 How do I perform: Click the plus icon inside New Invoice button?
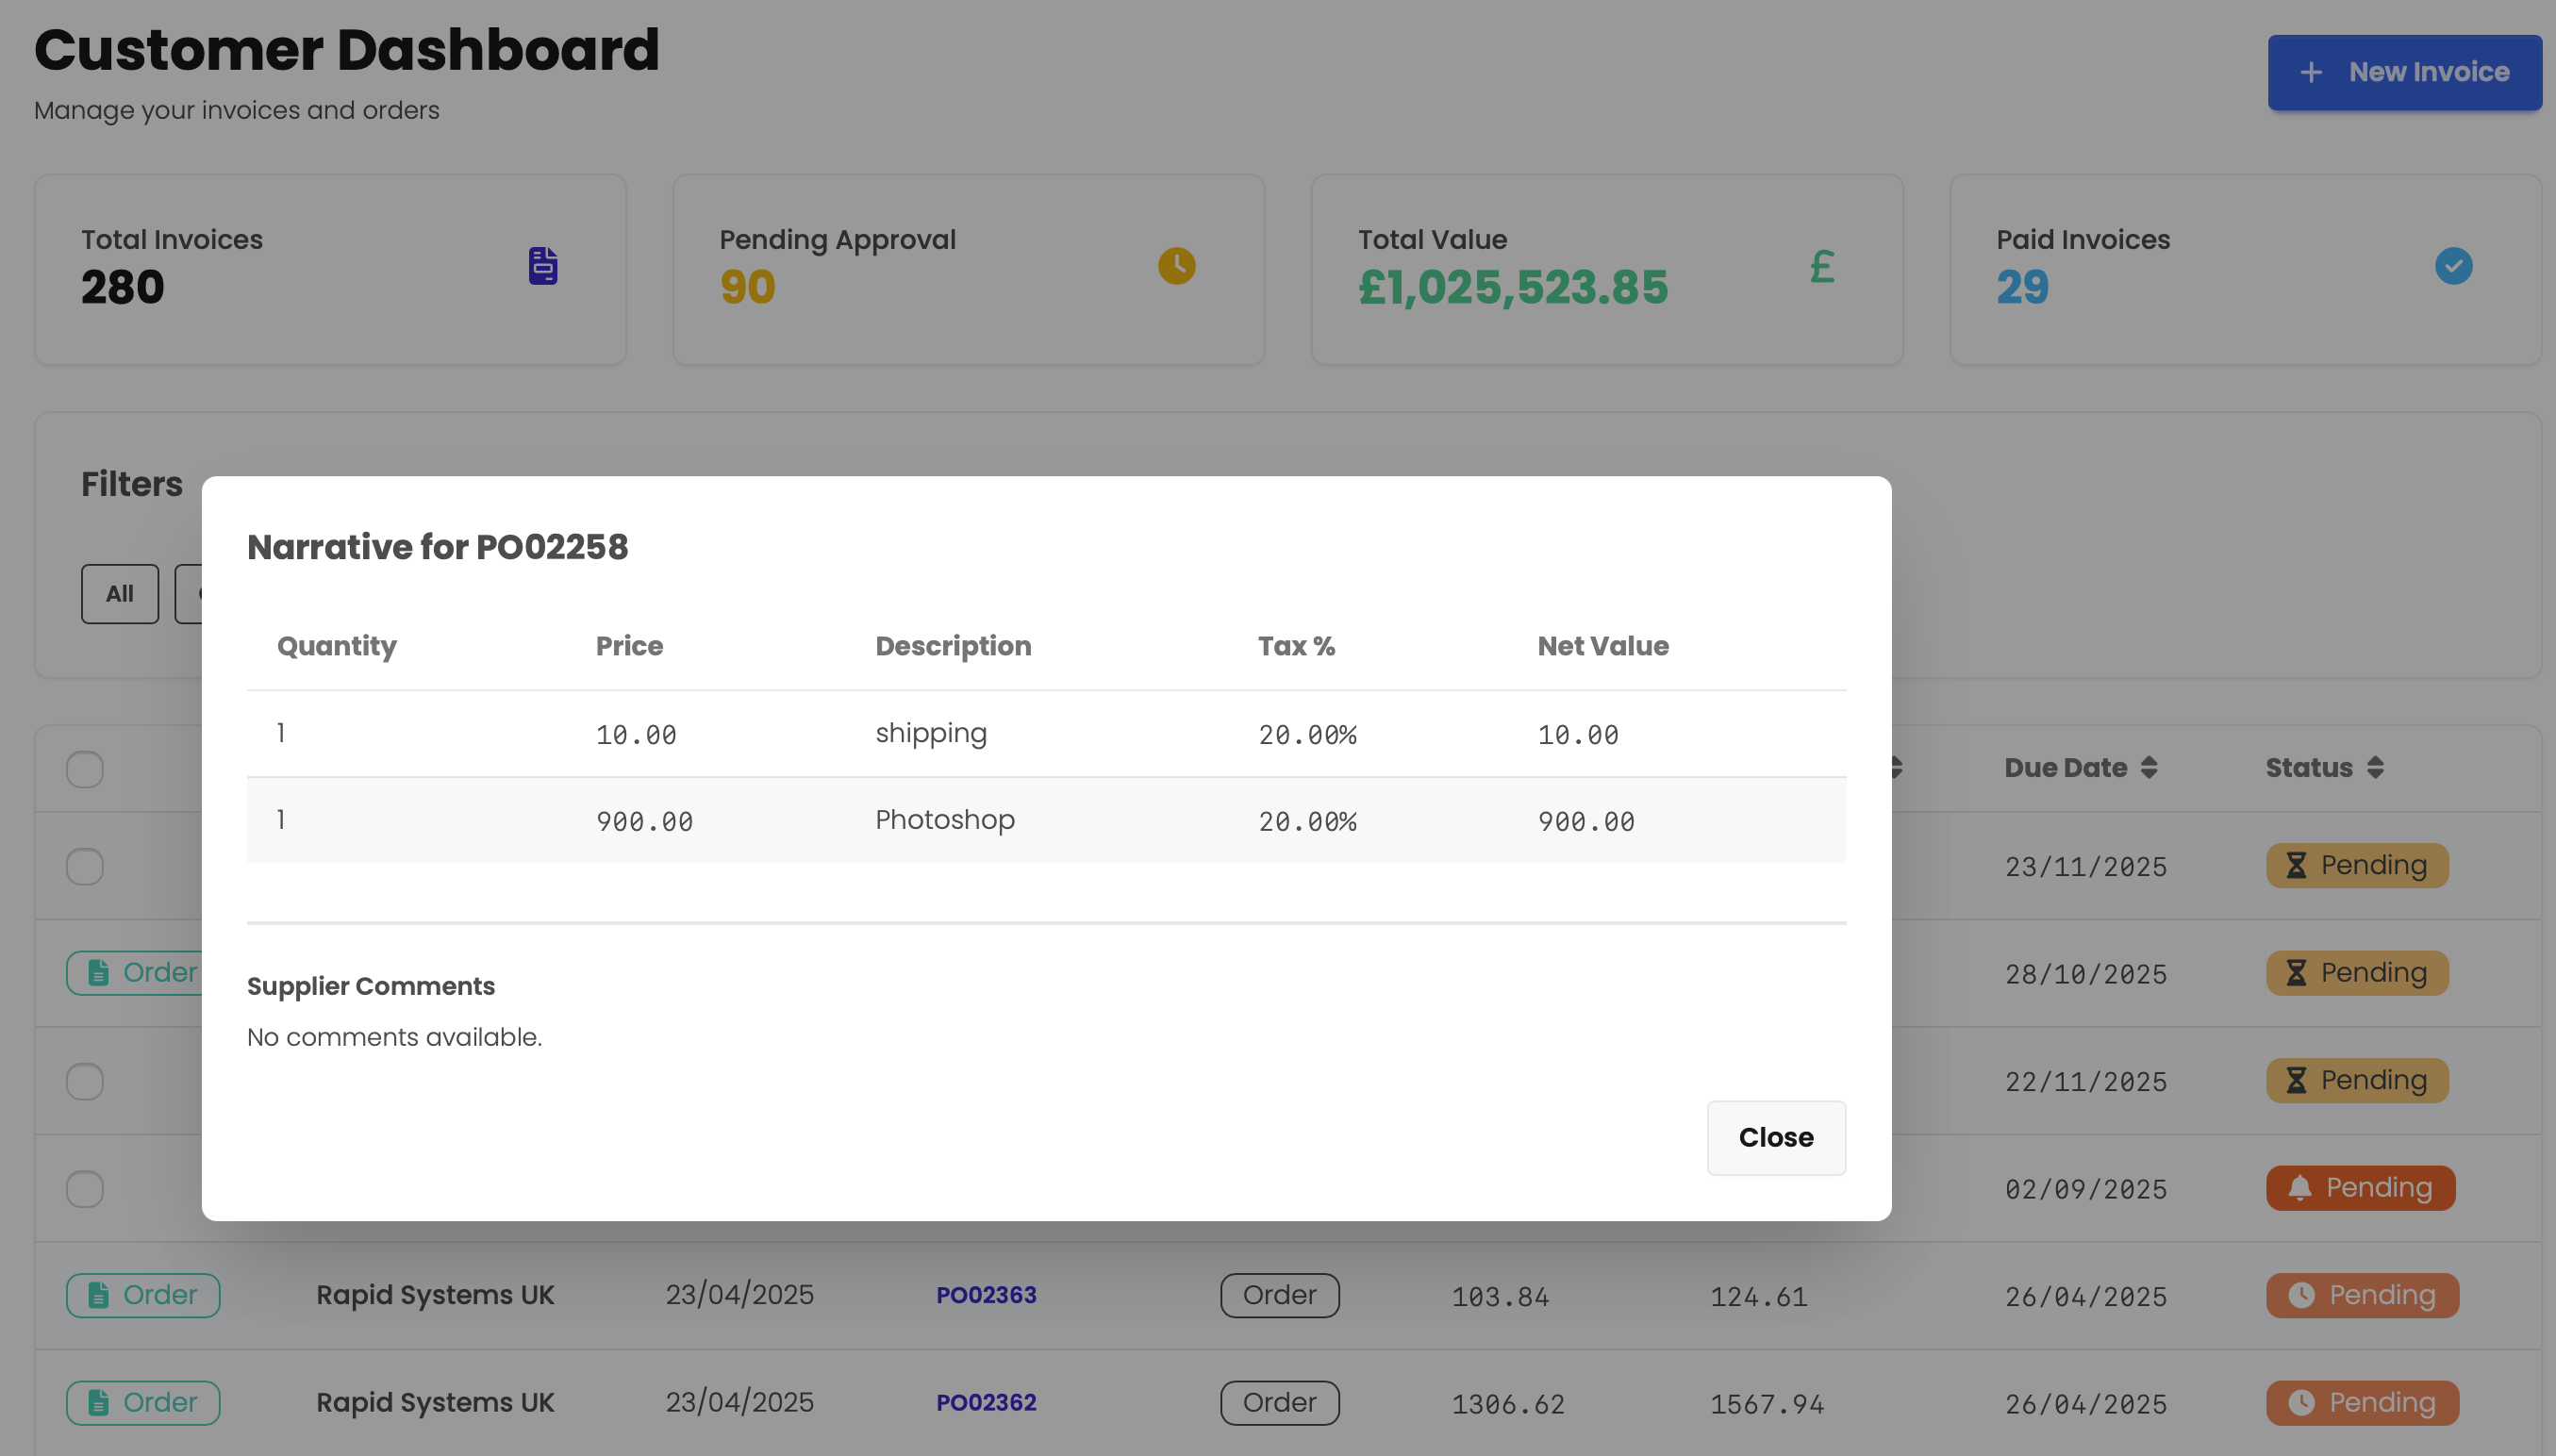[x=2311, y=72]
